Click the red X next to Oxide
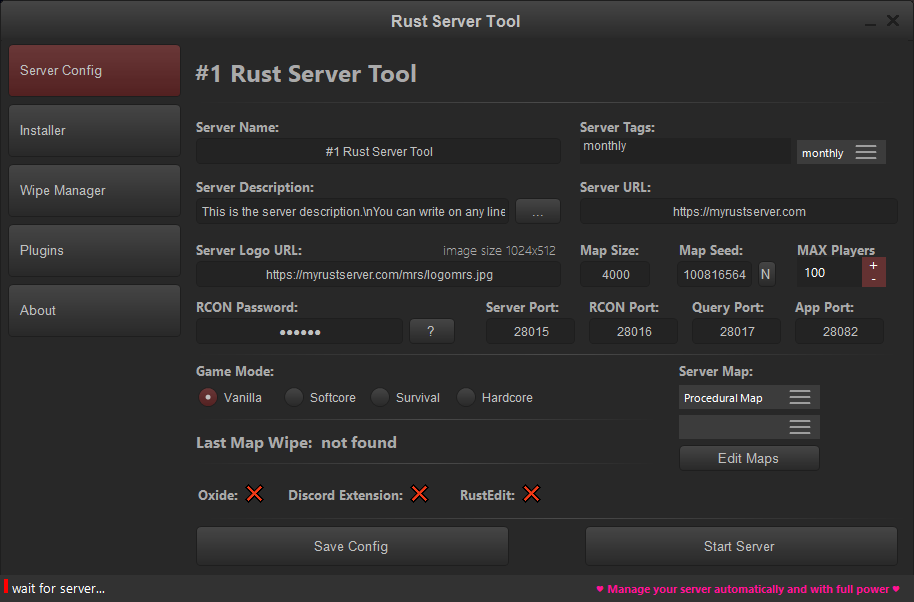The image size is (914, 602). [254, 494]
